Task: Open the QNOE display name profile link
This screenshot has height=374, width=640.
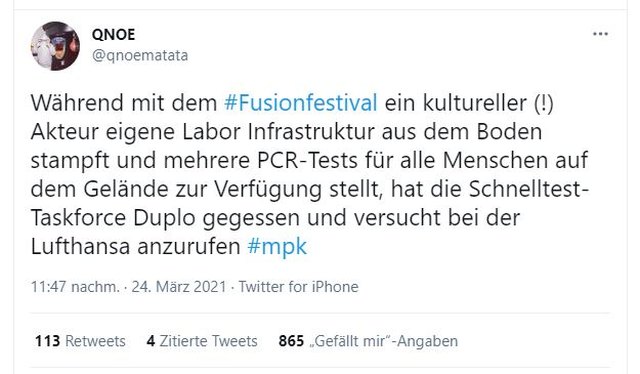Action: tap(113, 34)
